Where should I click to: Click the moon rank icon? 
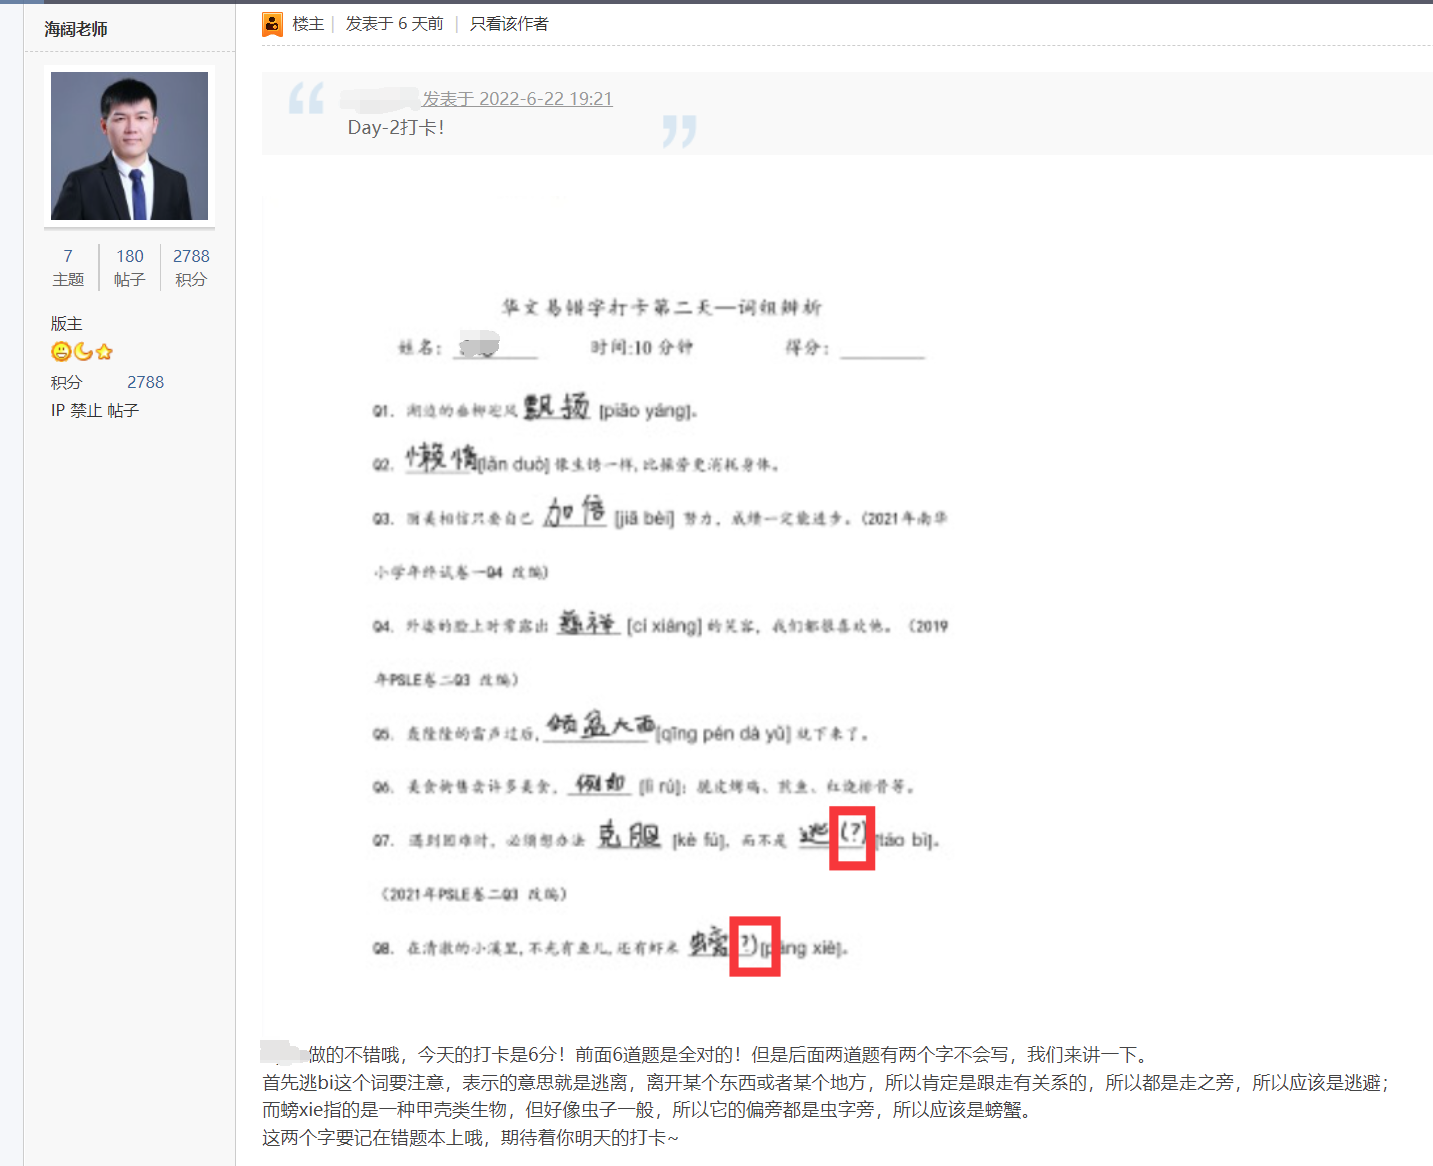click(x=83, y=352)
